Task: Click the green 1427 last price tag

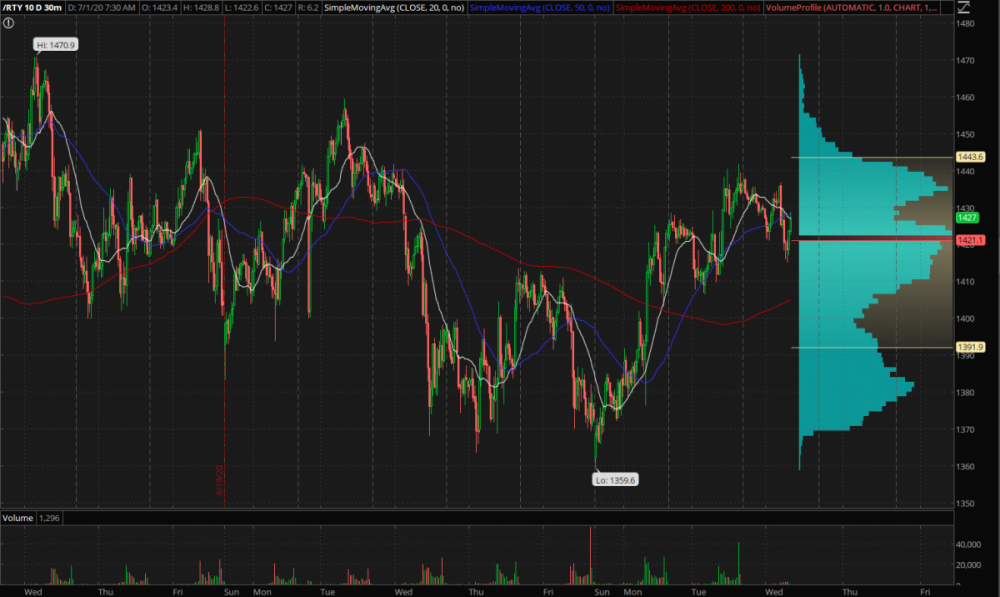Action: tap(967, 217)
